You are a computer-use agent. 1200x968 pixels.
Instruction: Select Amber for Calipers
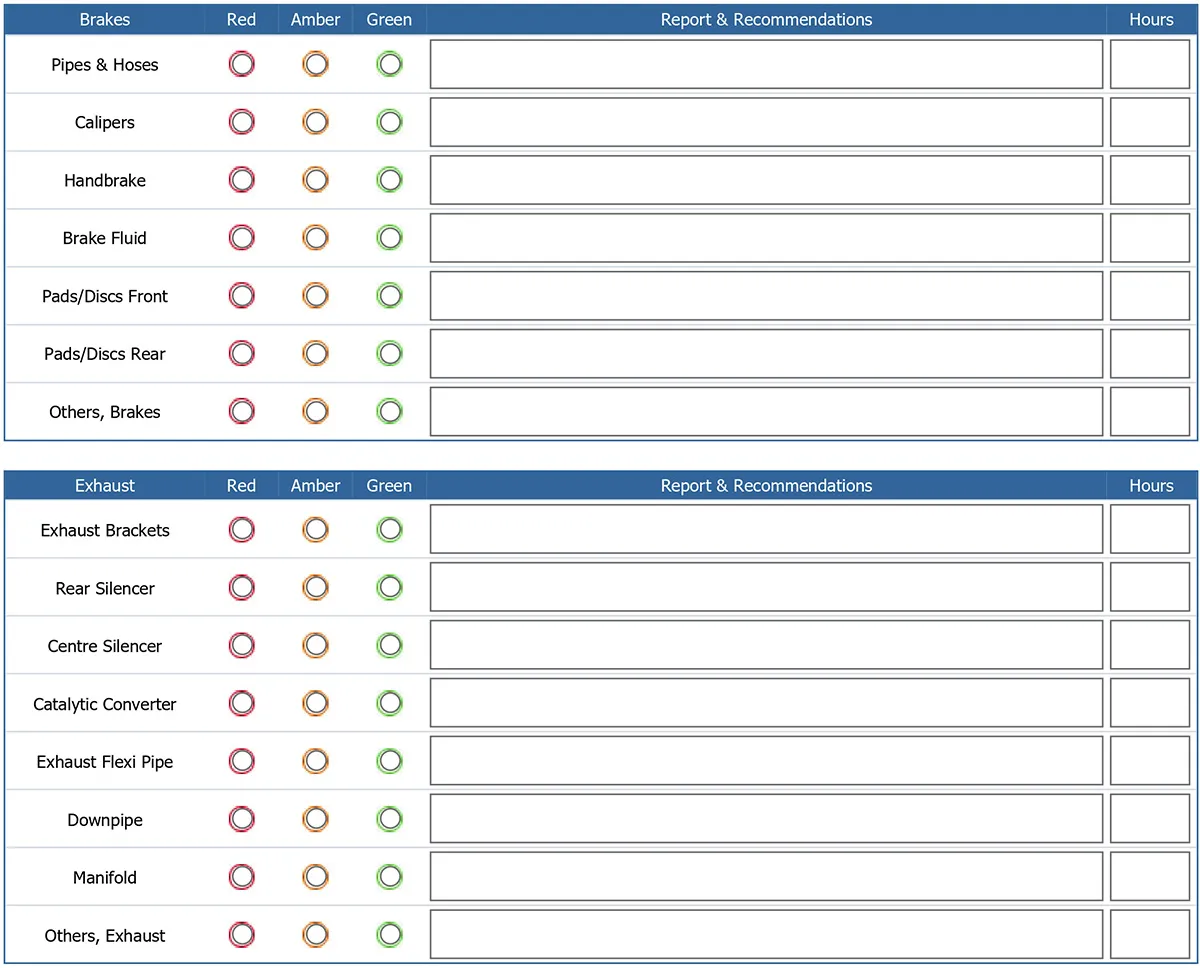[x=315, y=123]
